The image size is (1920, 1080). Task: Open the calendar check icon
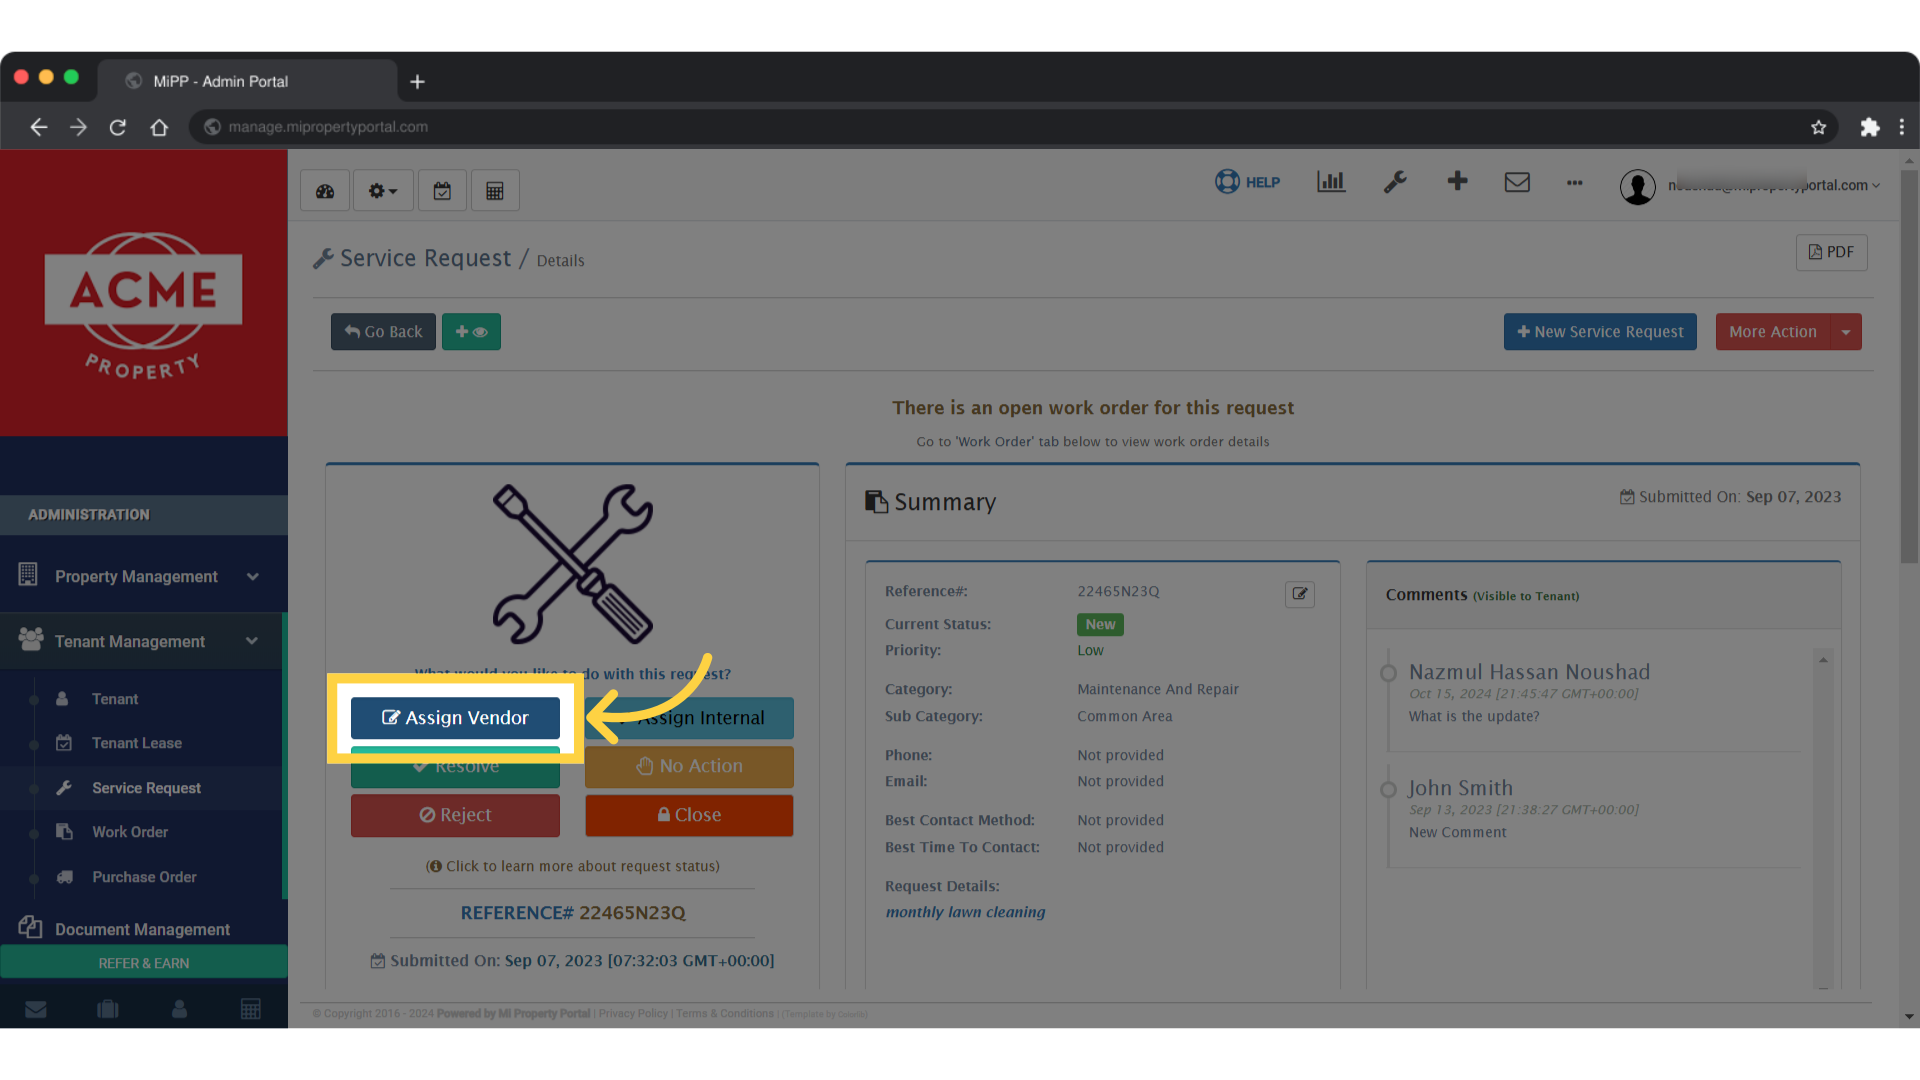point(442,191)
